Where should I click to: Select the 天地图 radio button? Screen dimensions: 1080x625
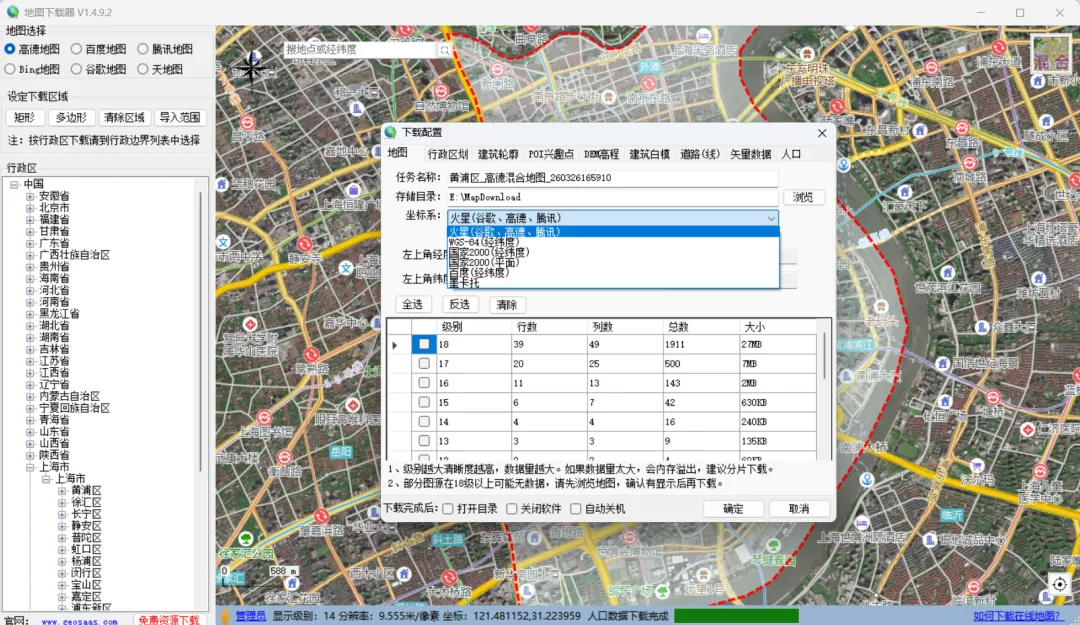pos(143,69)
